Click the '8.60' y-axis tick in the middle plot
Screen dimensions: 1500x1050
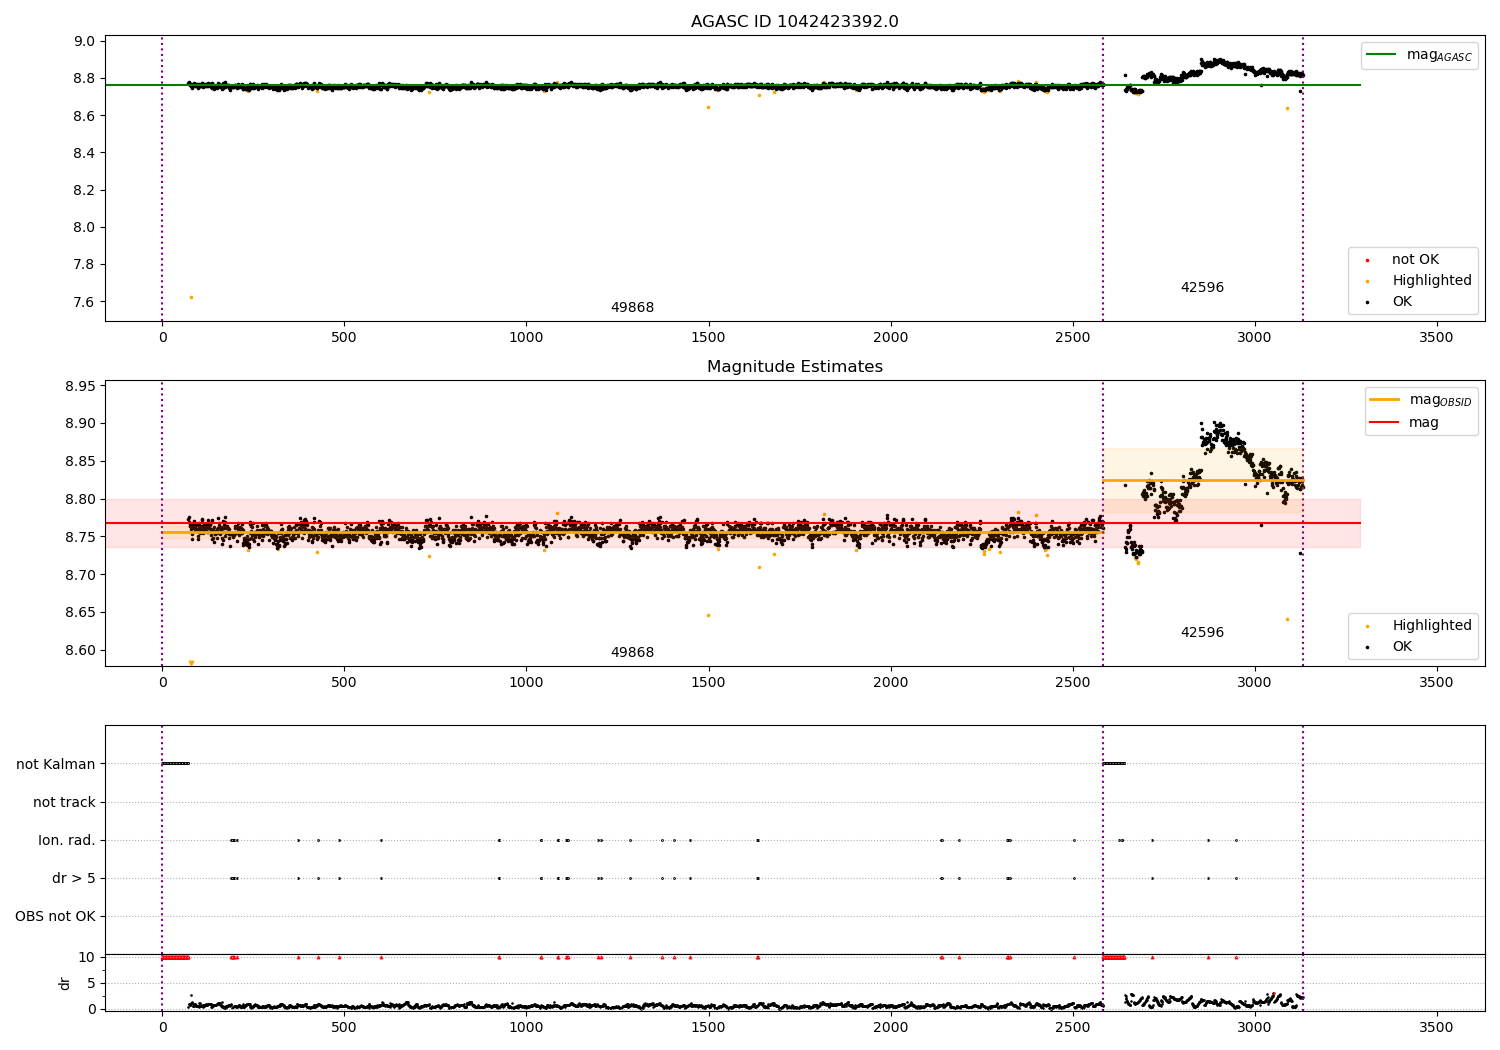(x=80, y=651)
